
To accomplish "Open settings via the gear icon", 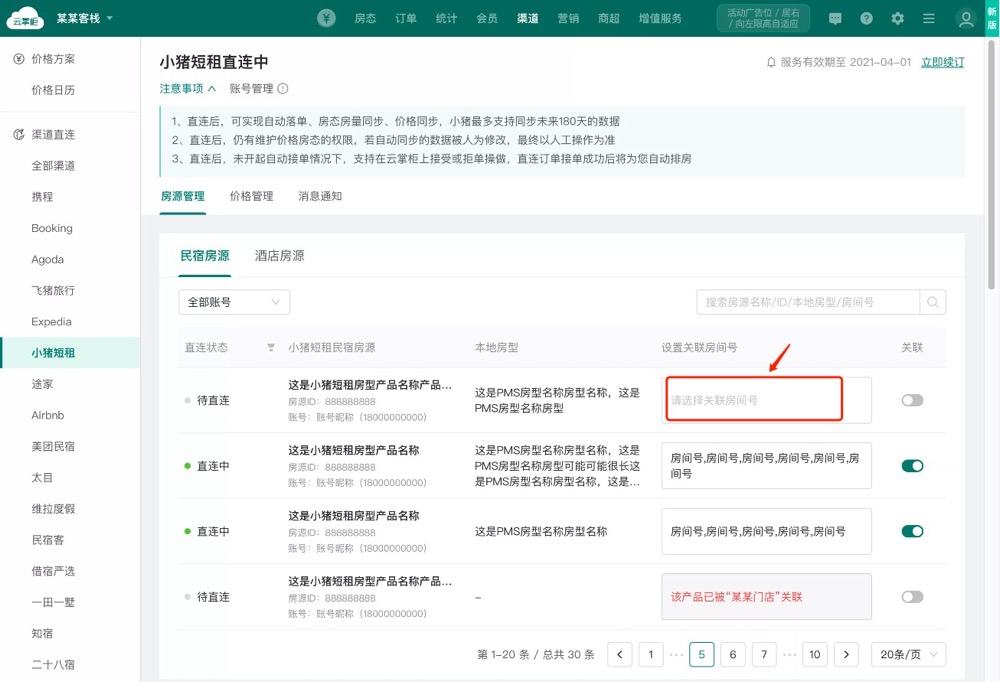I will tap(897, 19).
